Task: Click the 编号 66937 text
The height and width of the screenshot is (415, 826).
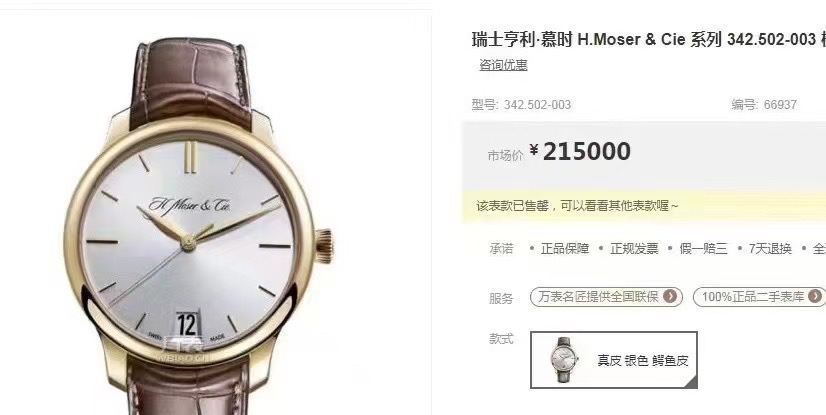Action: point(764,104)
